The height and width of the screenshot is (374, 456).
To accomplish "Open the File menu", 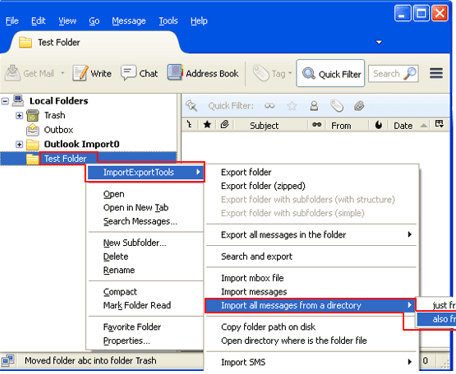I will [x=12, y=21].
